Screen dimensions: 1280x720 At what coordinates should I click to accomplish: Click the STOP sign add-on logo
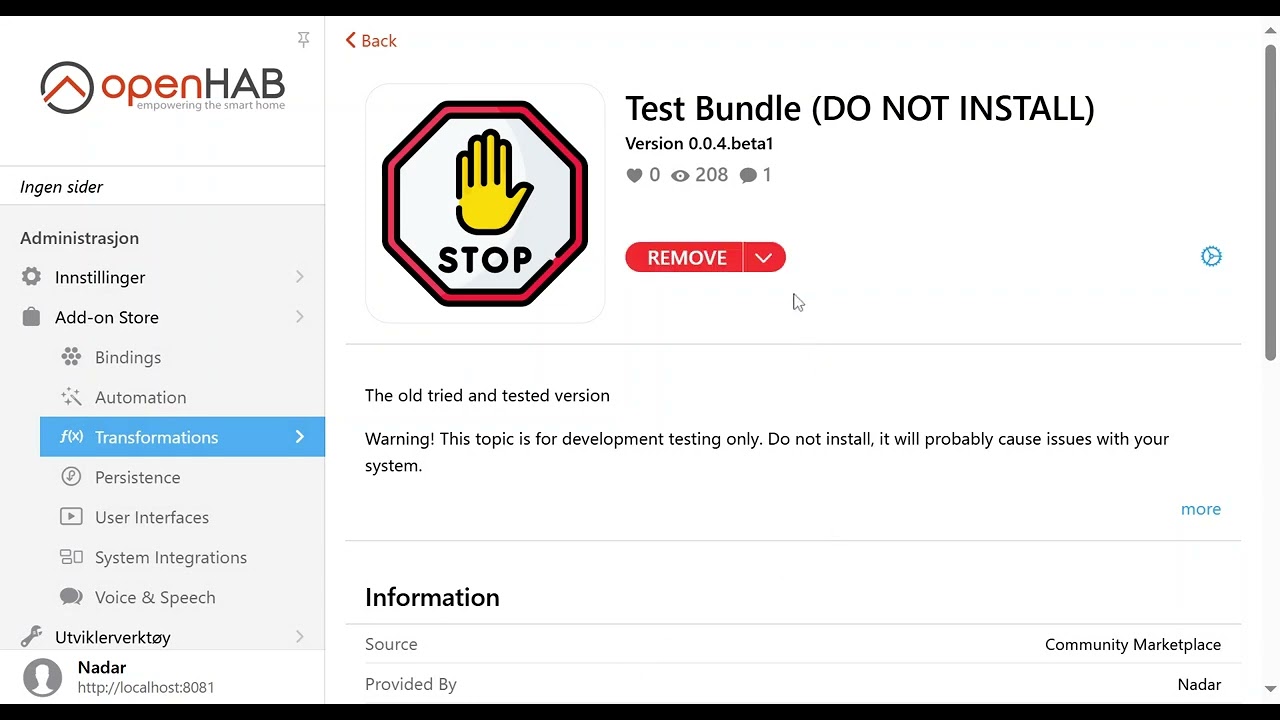[485, 203]
